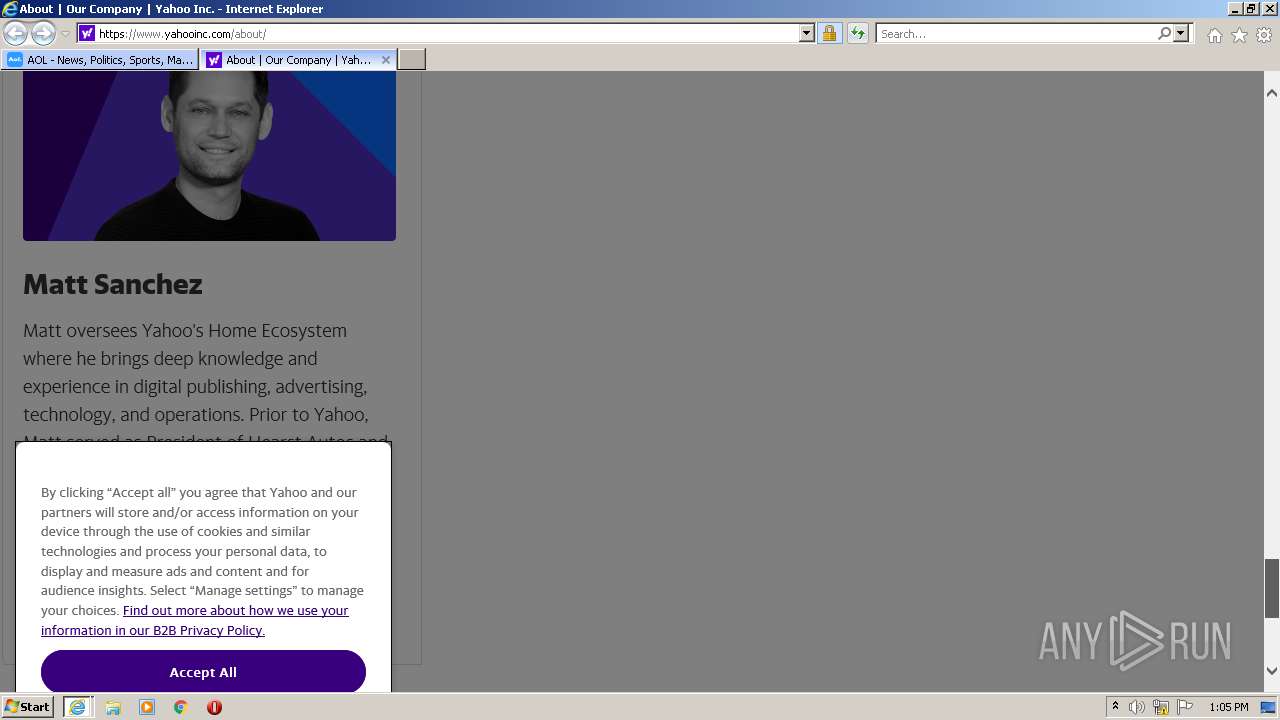Open the recent pages dropdown arrow

65,33
